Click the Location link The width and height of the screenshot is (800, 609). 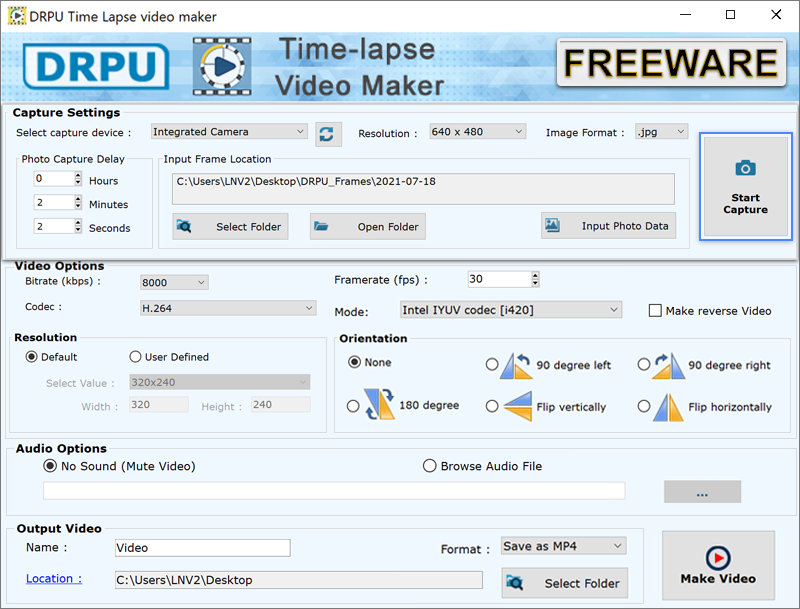[x=54, y=578]
